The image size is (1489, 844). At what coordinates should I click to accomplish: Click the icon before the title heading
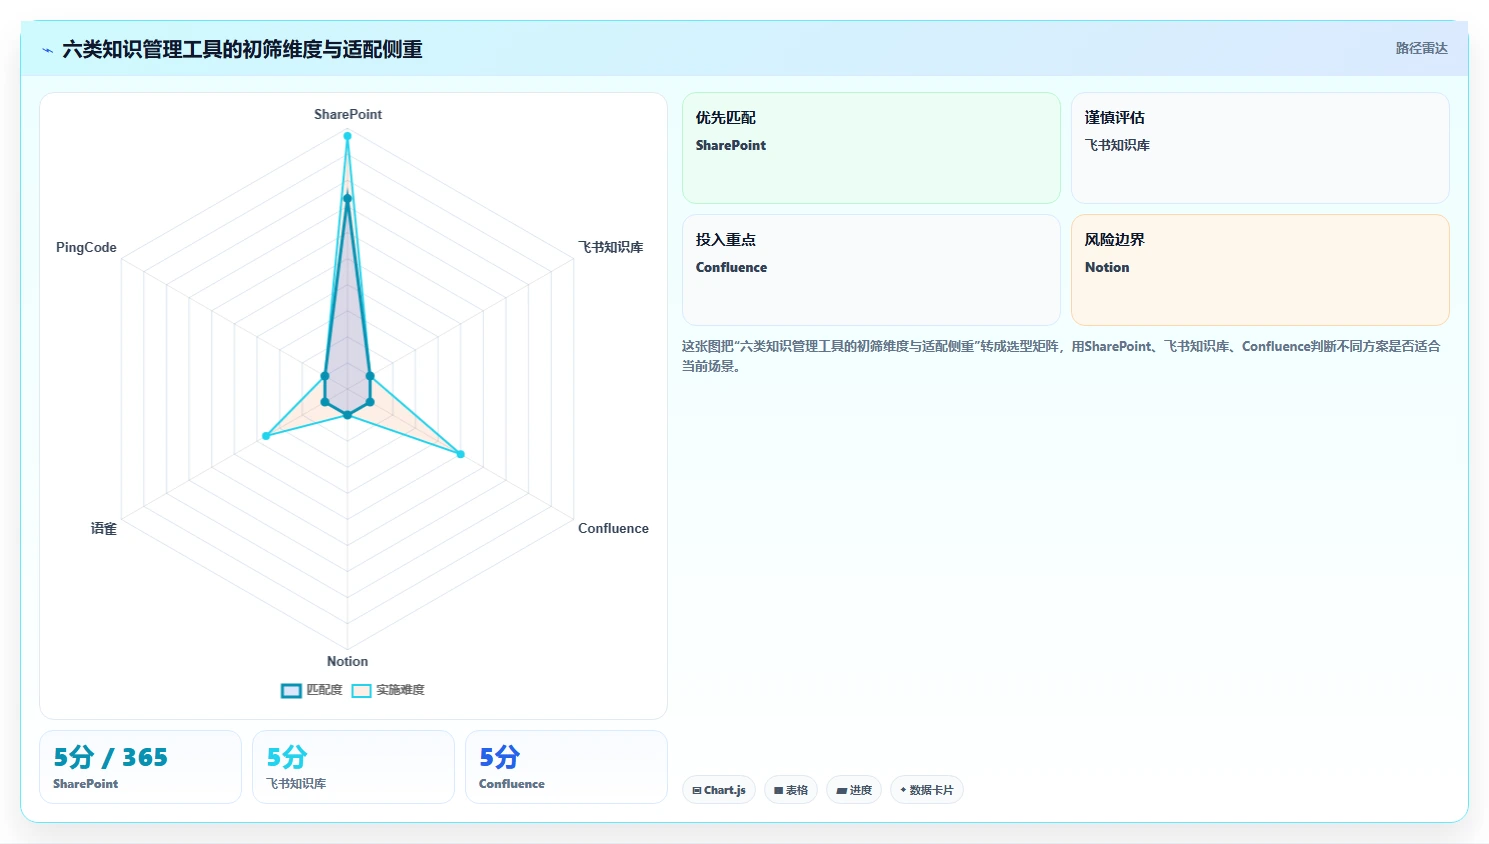tap(47, 50)
